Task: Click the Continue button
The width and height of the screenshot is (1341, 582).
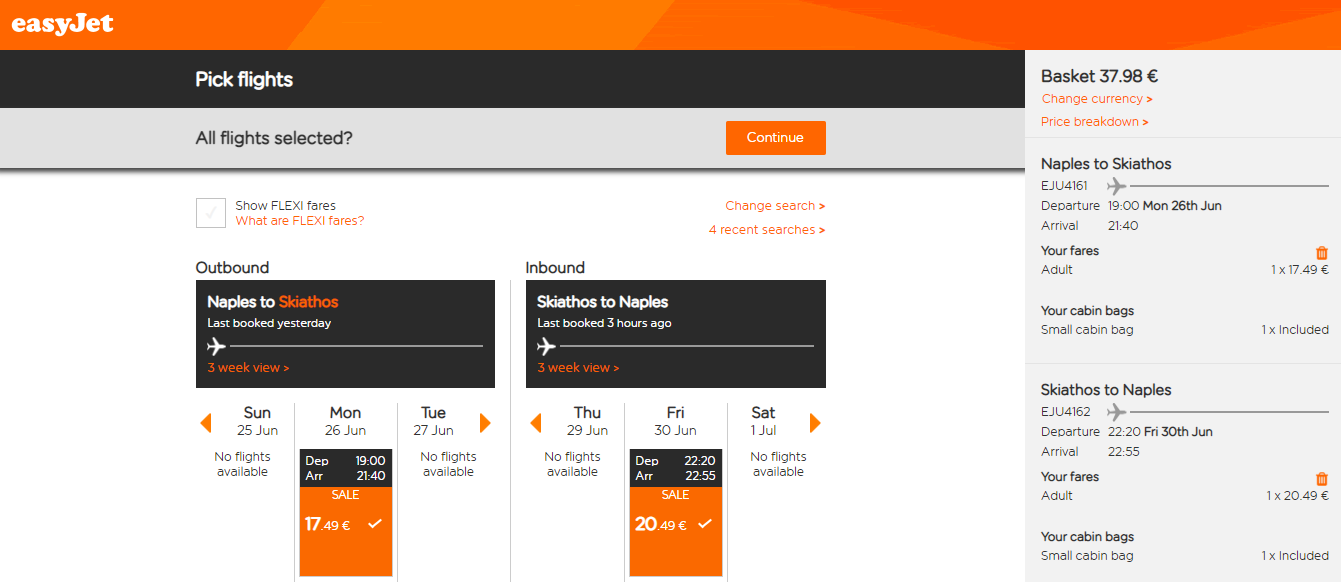Action: [x=776, y=138]
